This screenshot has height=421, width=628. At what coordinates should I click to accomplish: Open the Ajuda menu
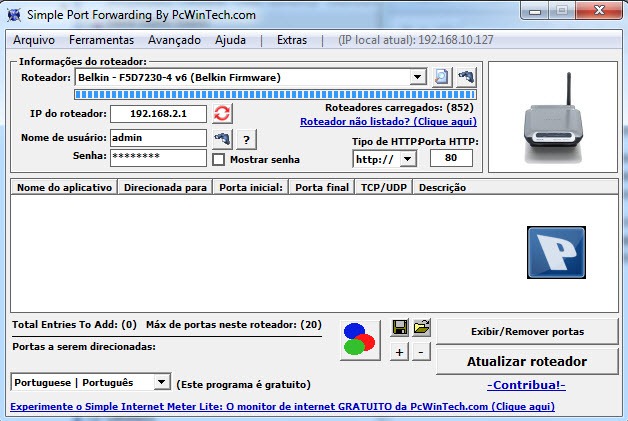(230, 40)
